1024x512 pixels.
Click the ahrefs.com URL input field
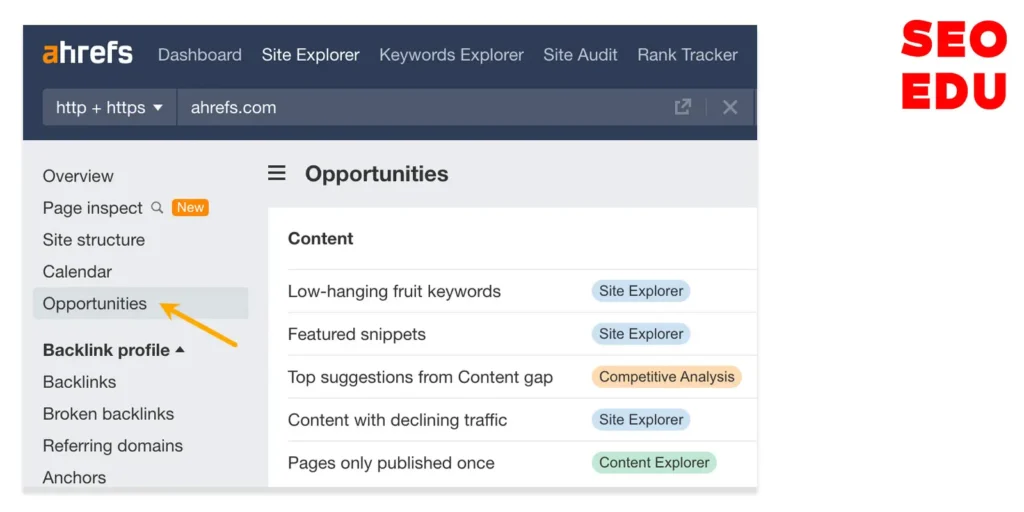pos(420,107)
